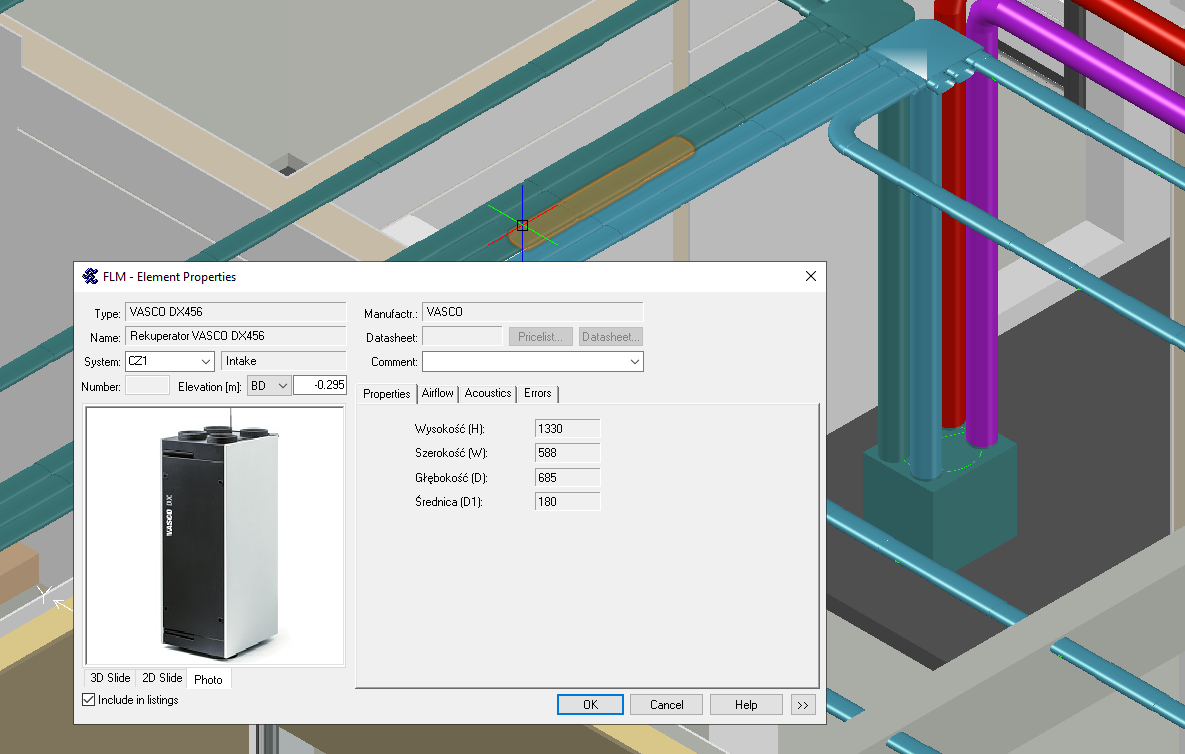Click the crosshair cursor marker on the duct

click(522, 225)
